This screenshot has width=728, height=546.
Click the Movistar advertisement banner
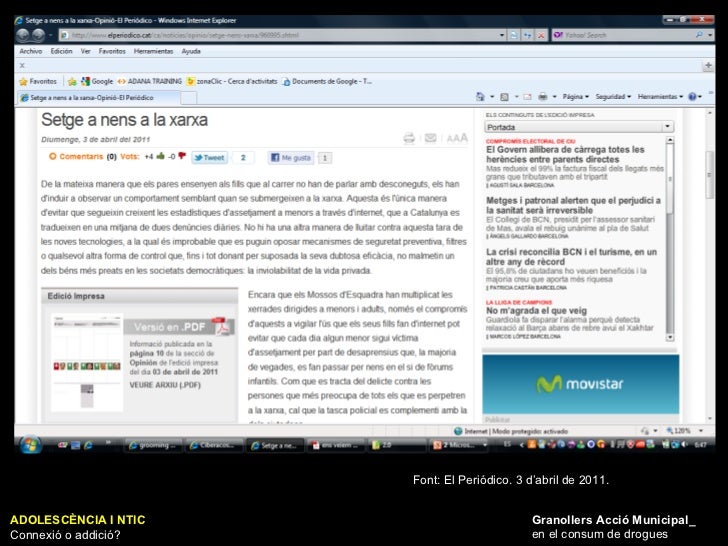pyautogui.click(x=580, y=384)
